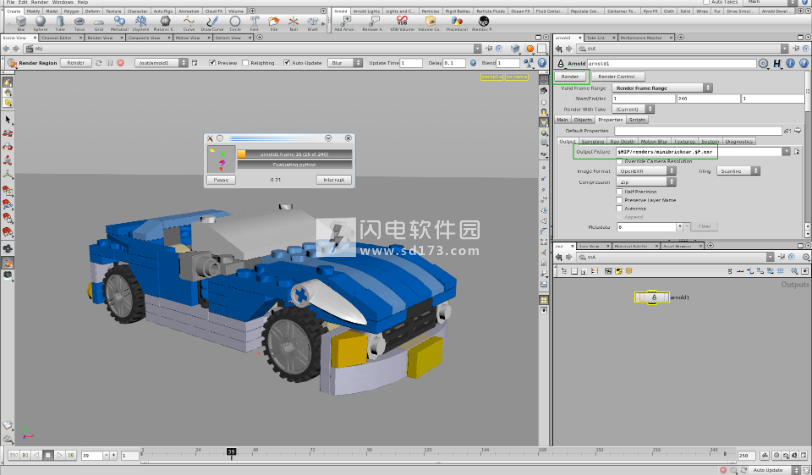Viewport: 812px width, 475px height.
Task: Enable Override Camera Resolution checkbox
Action: pos(619,162)
